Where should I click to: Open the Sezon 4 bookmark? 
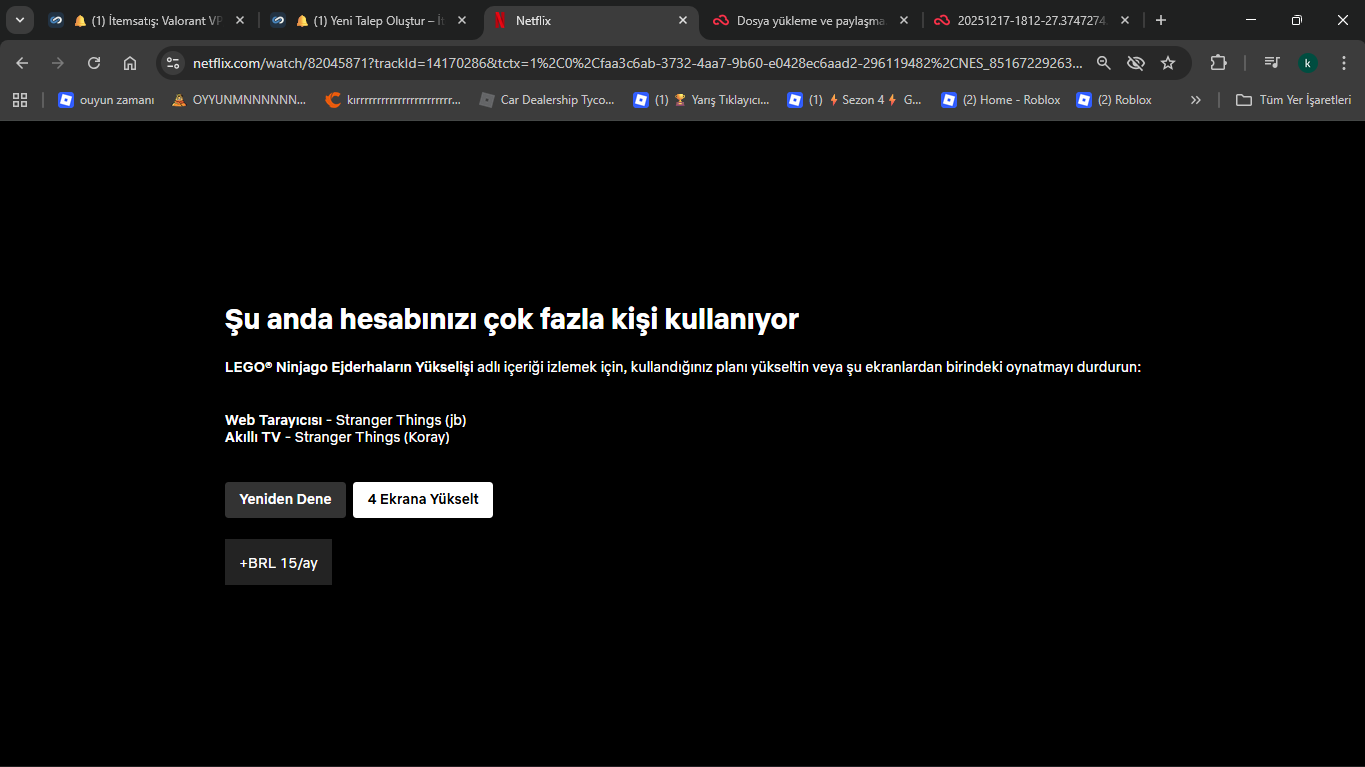855,100
